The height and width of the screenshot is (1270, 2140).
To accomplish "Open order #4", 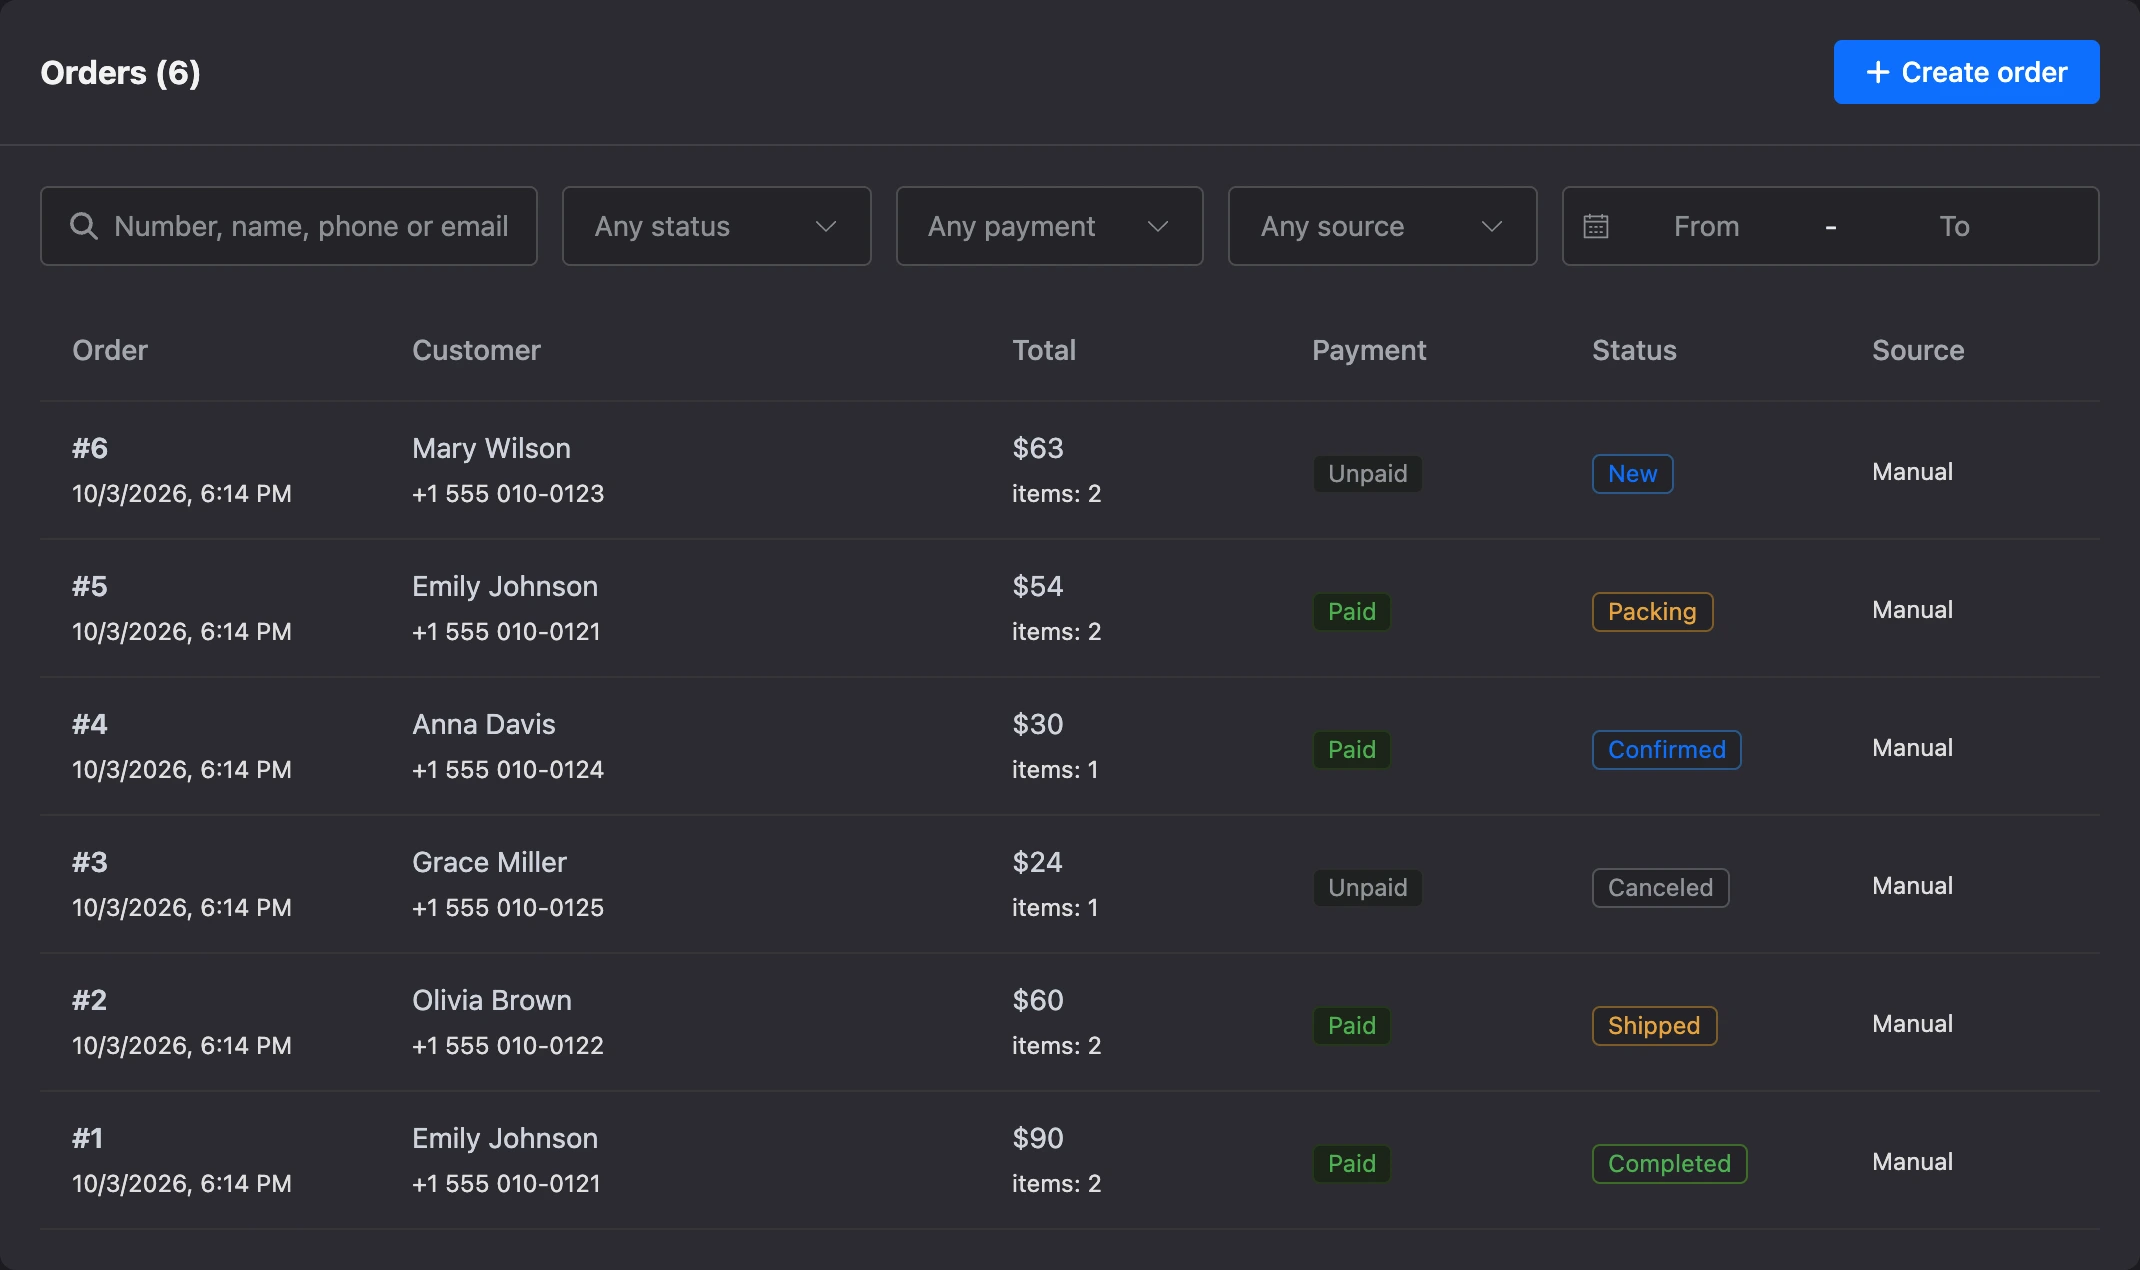I will (x=90, y=724).
